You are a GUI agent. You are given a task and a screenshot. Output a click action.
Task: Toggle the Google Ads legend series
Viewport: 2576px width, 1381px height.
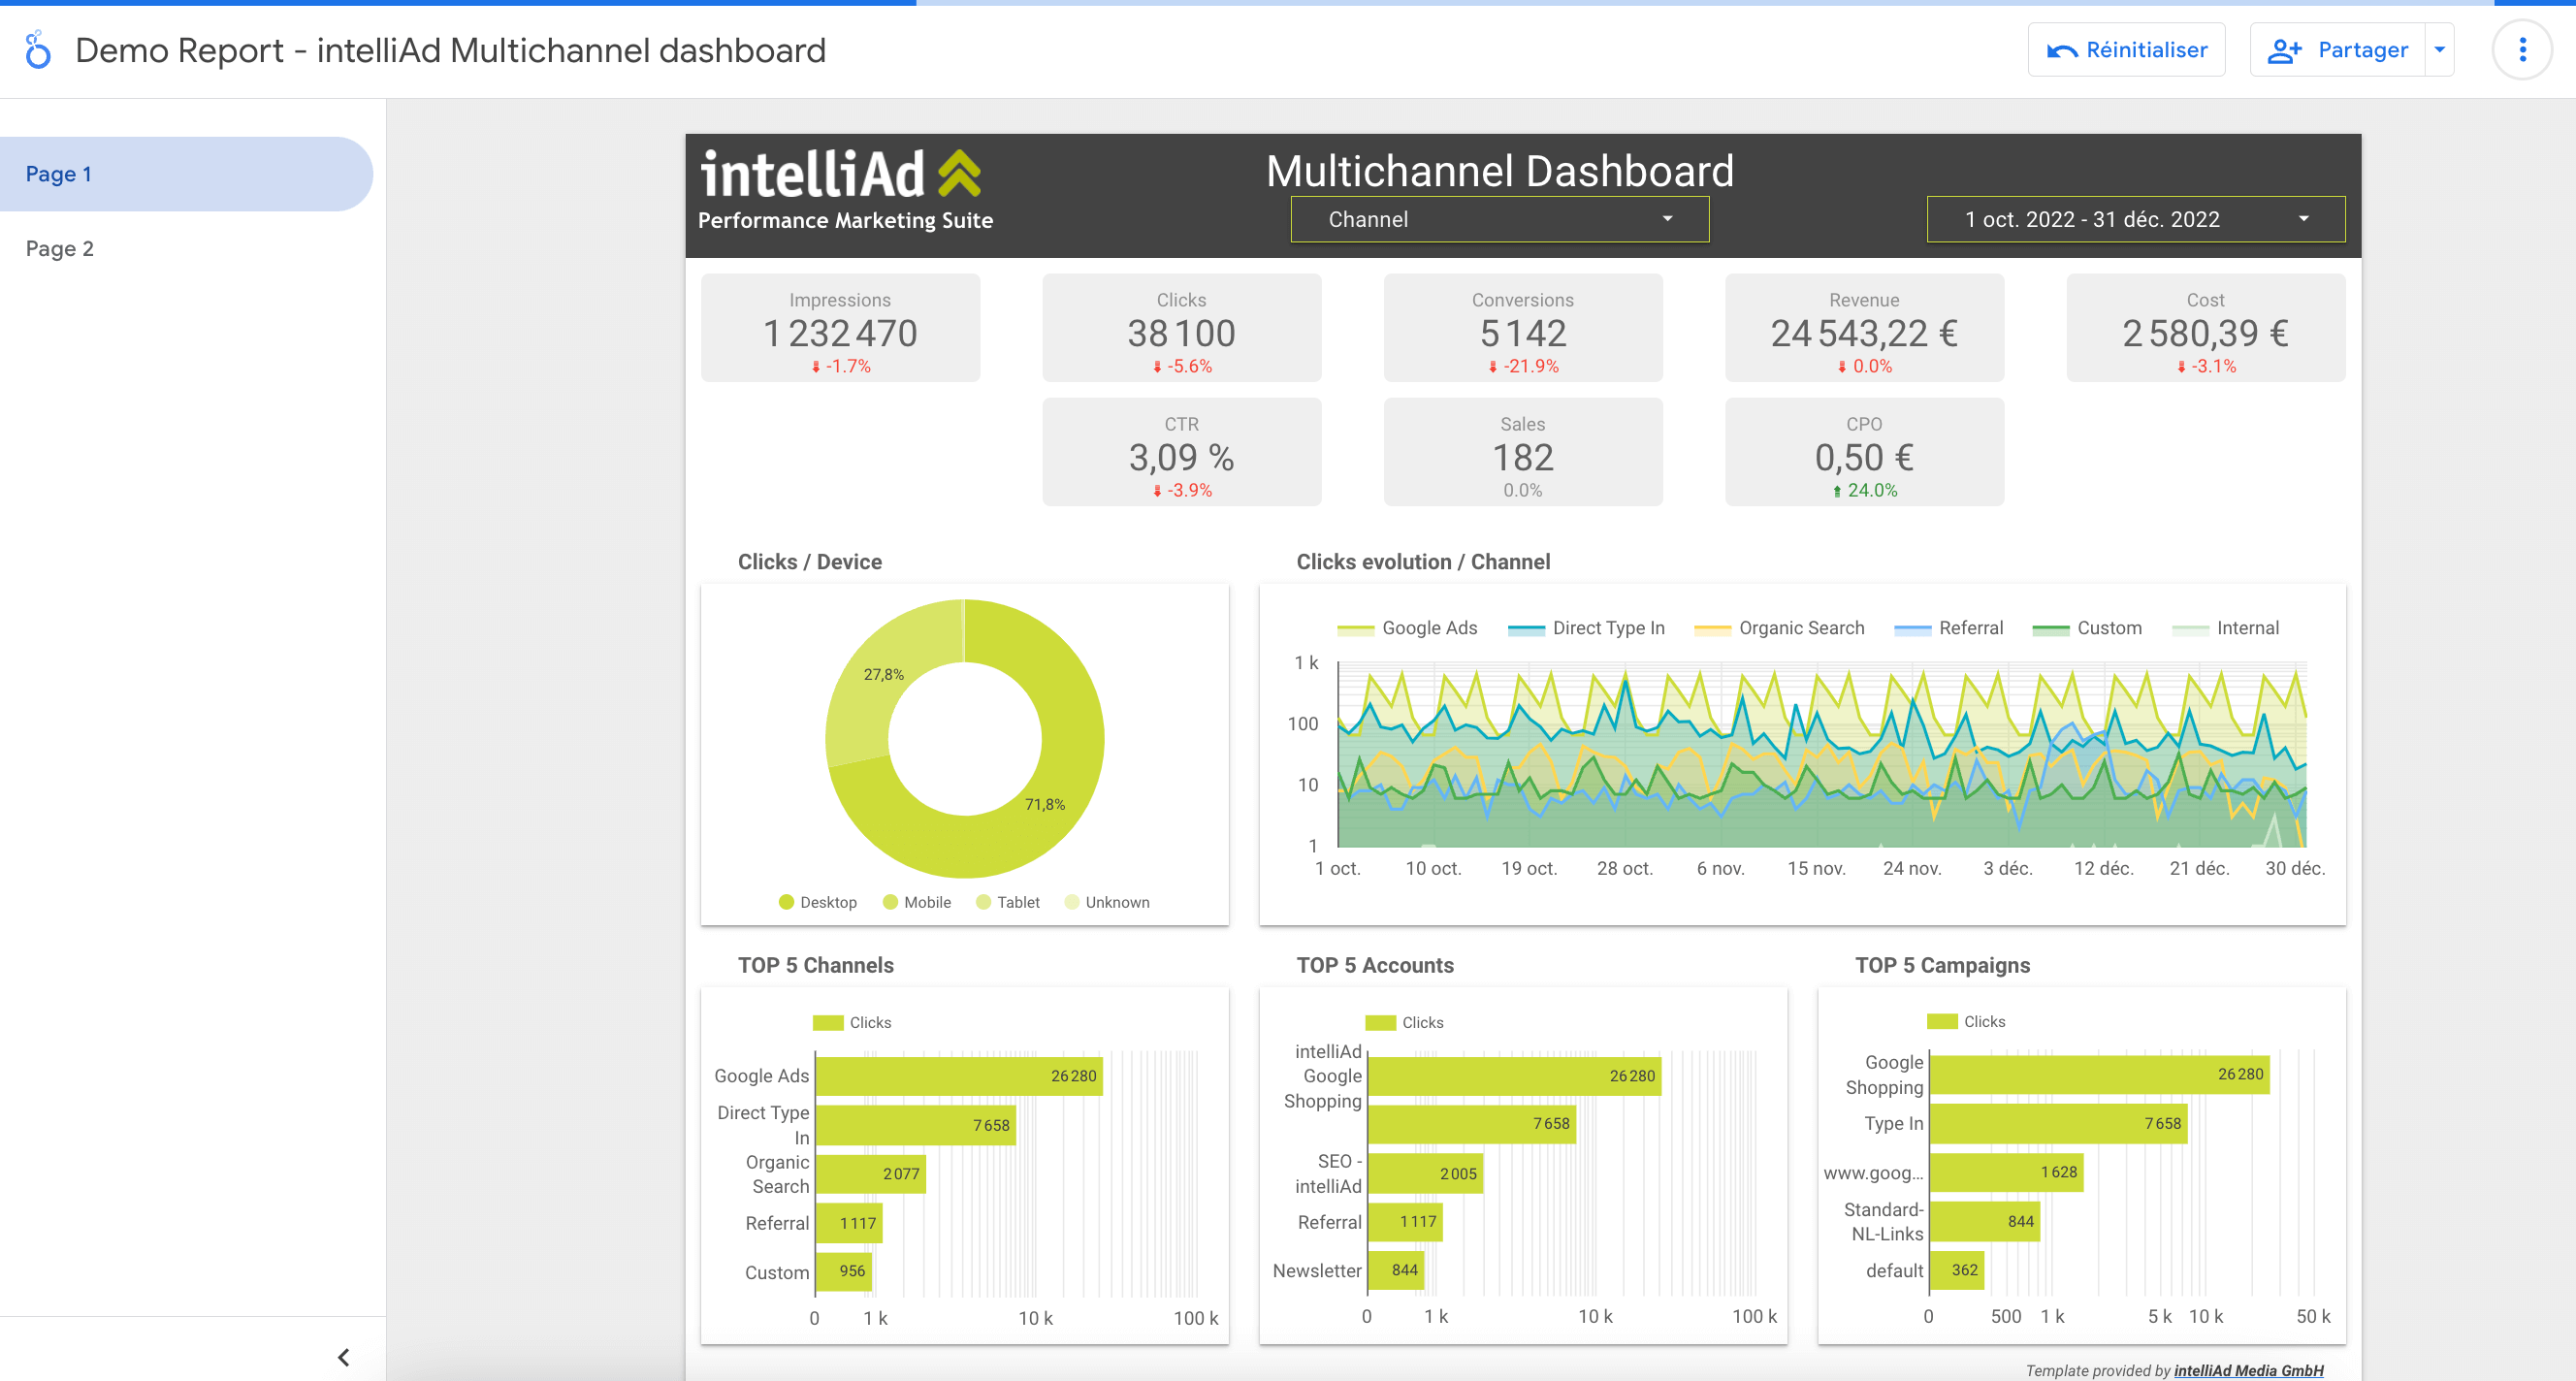tap(1406, 628)
